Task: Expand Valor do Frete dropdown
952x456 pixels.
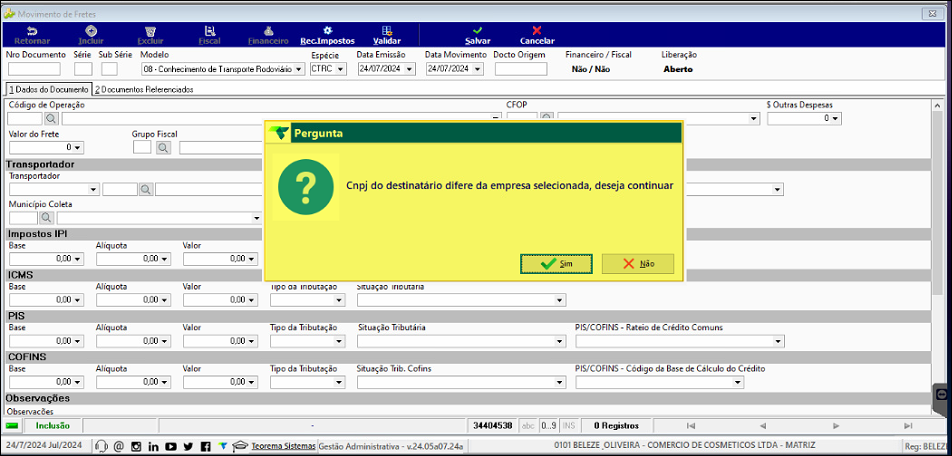Action: (78, 148)
